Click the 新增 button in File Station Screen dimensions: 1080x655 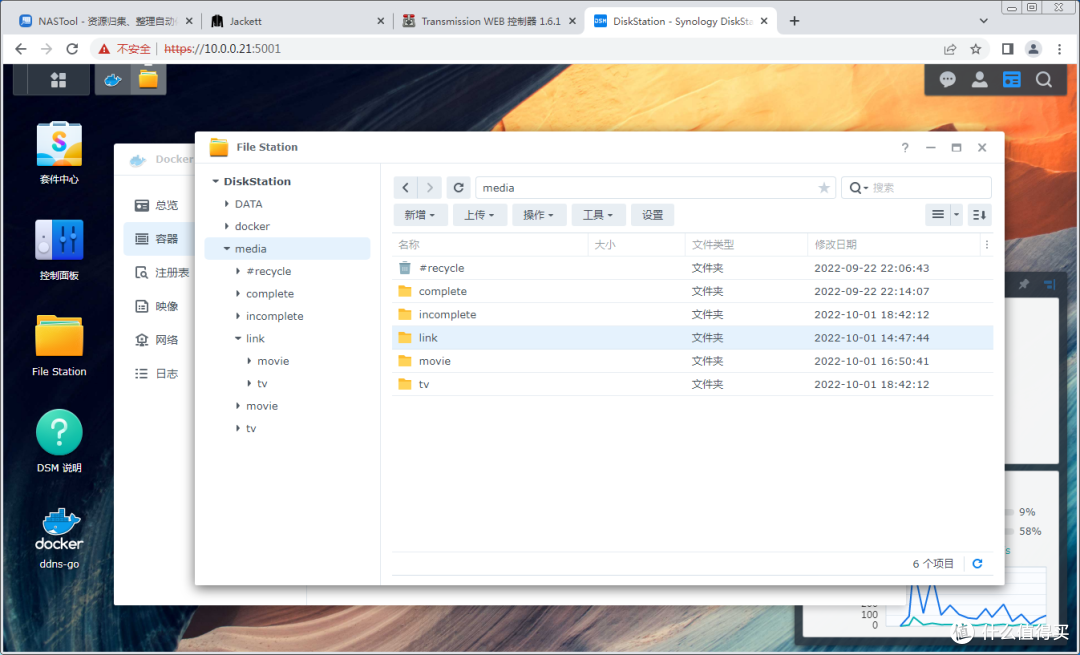[420, 214]
